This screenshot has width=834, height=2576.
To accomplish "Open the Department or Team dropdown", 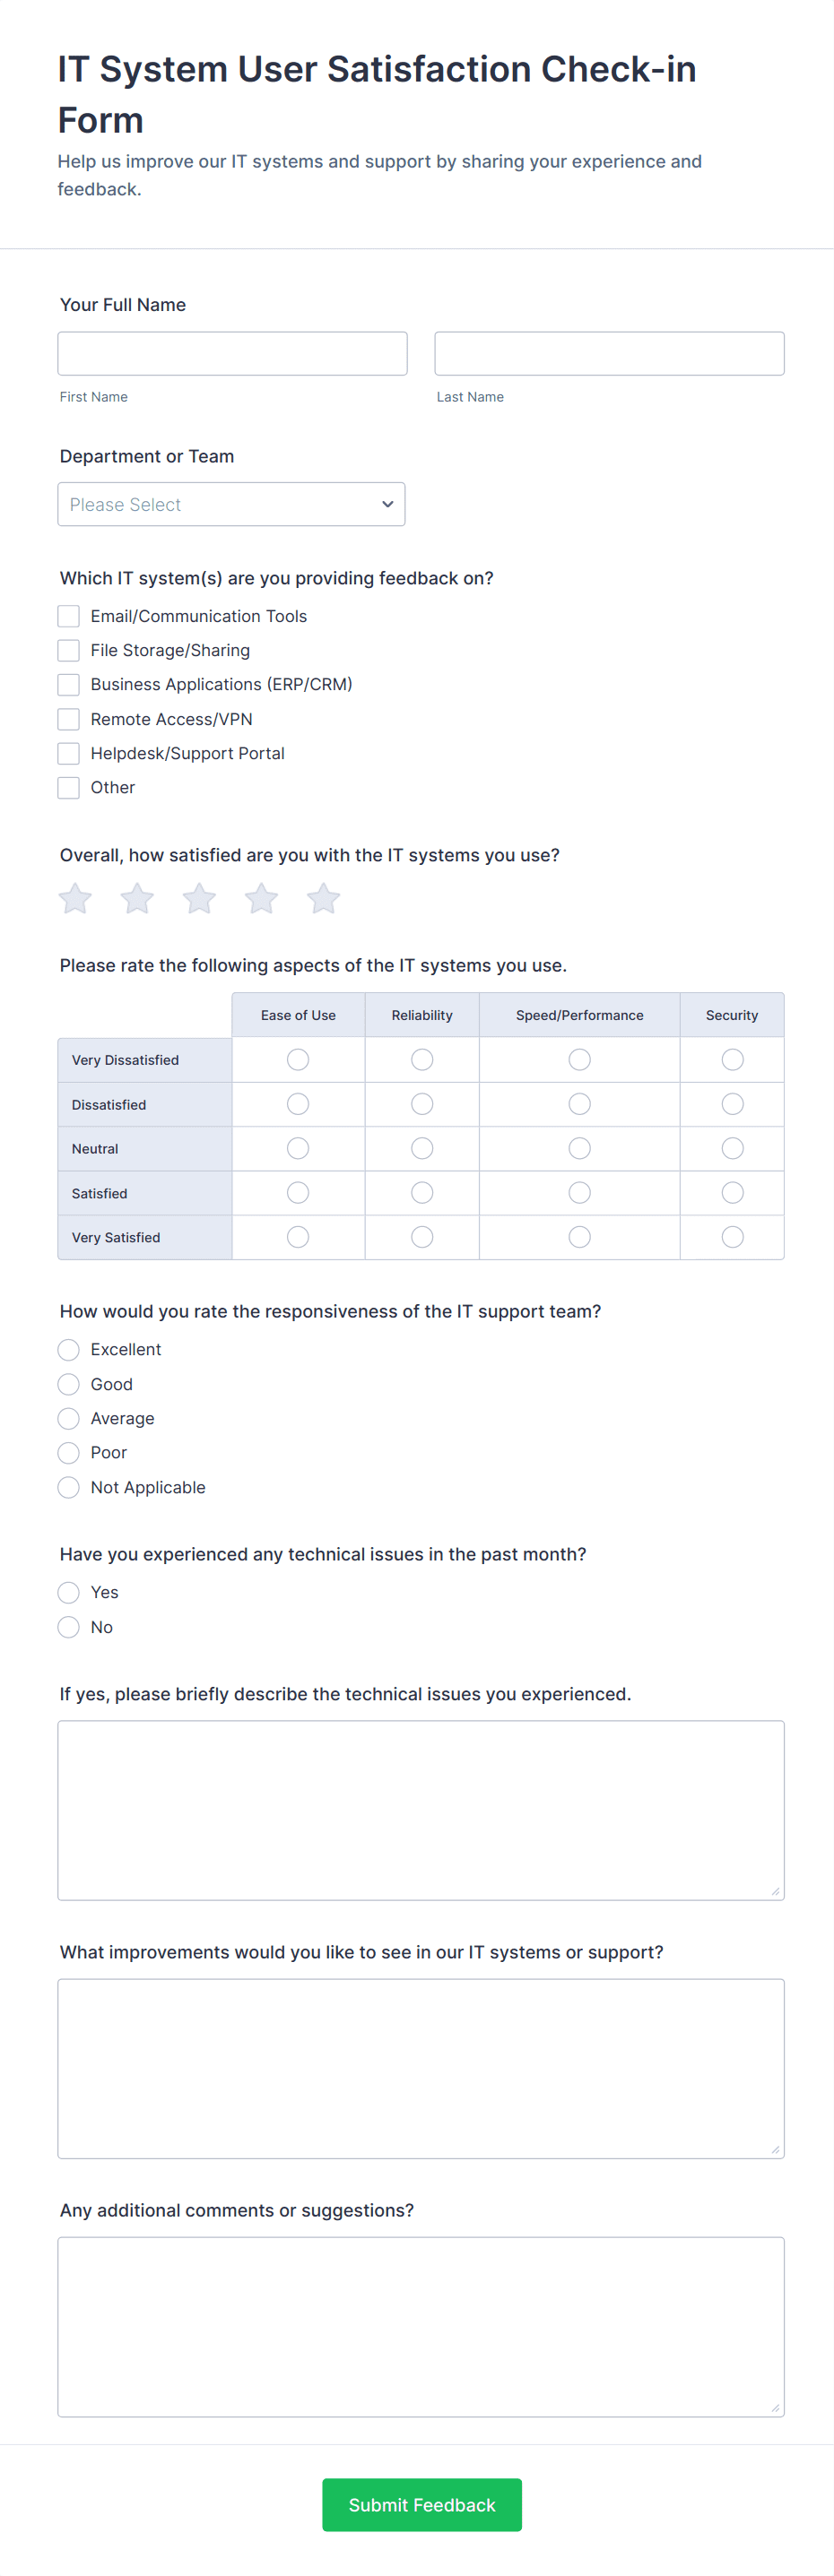I will pos(231,504).
